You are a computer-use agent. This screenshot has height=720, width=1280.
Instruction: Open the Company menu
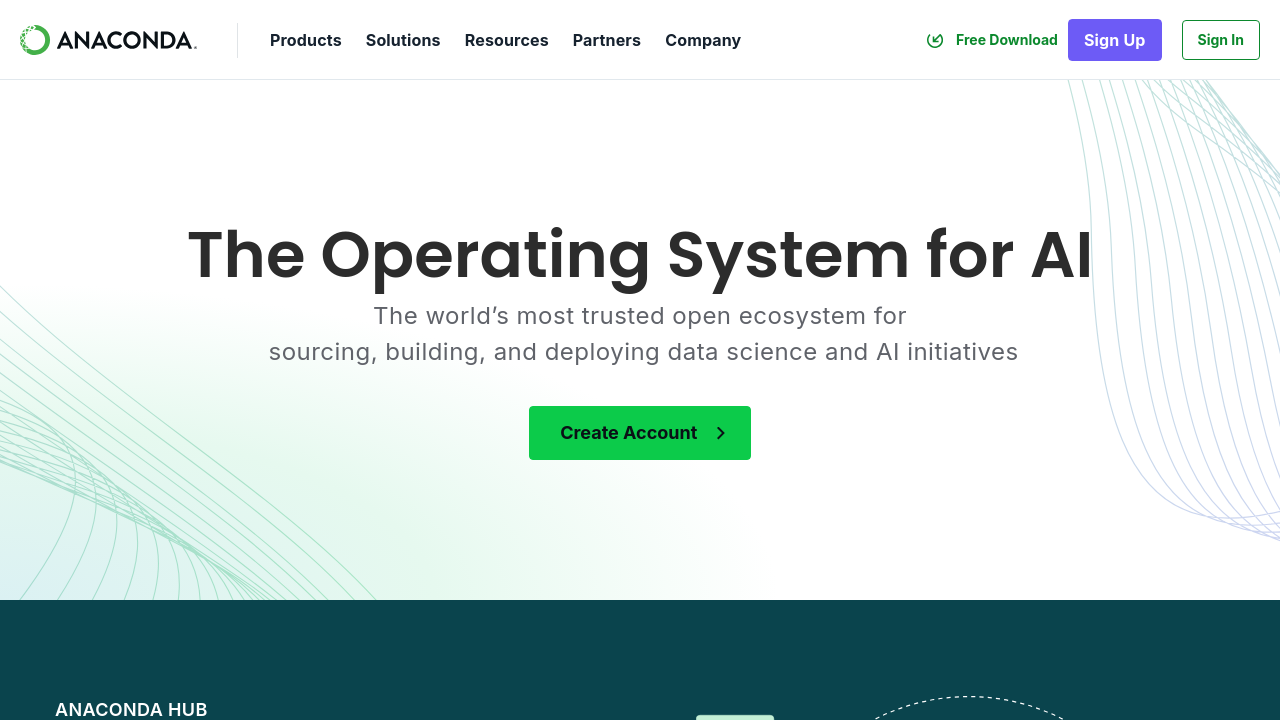(703, 40)
